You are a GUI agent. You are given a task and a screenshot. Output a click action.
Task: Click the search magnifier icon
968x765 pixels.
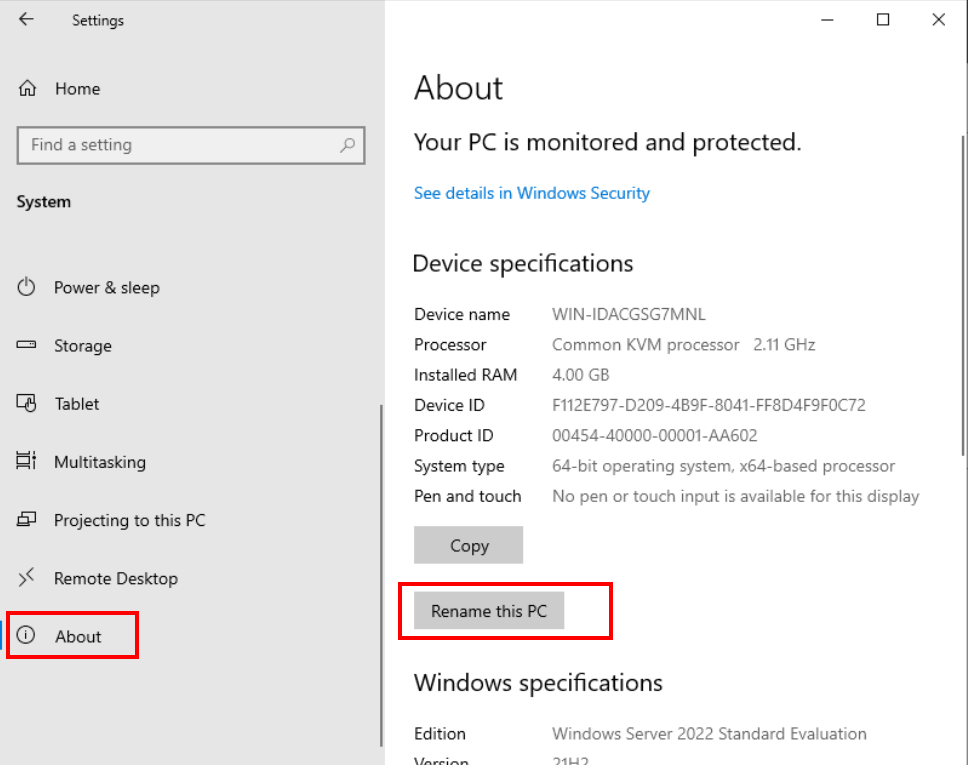pos(347,145)
